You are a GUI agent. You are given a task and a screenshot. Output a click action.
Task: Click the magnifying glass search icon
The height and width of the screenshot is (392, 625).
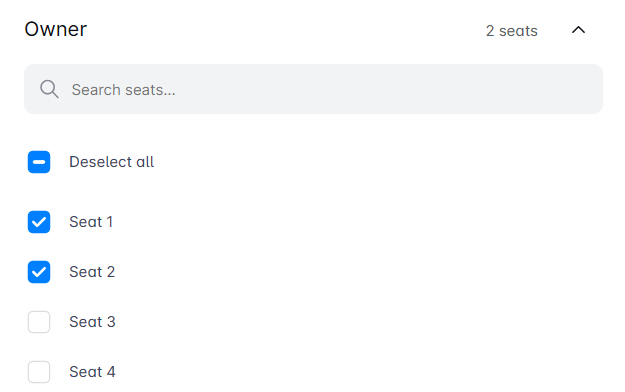(x=49, y=89)
